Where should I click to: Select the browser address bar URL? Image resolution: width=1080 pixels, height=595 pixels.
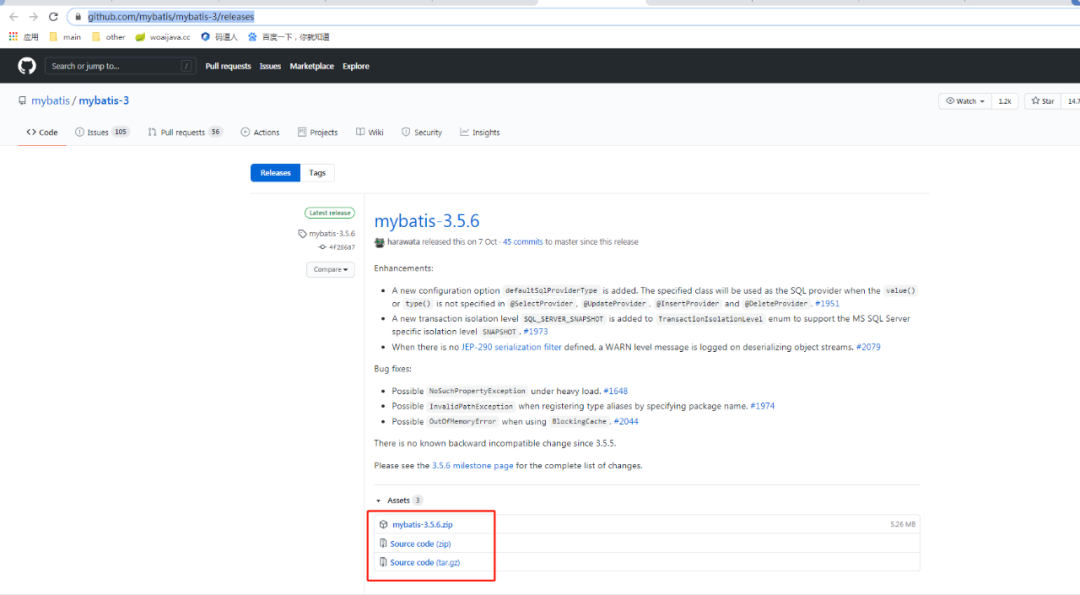click(x=171, y=17)
